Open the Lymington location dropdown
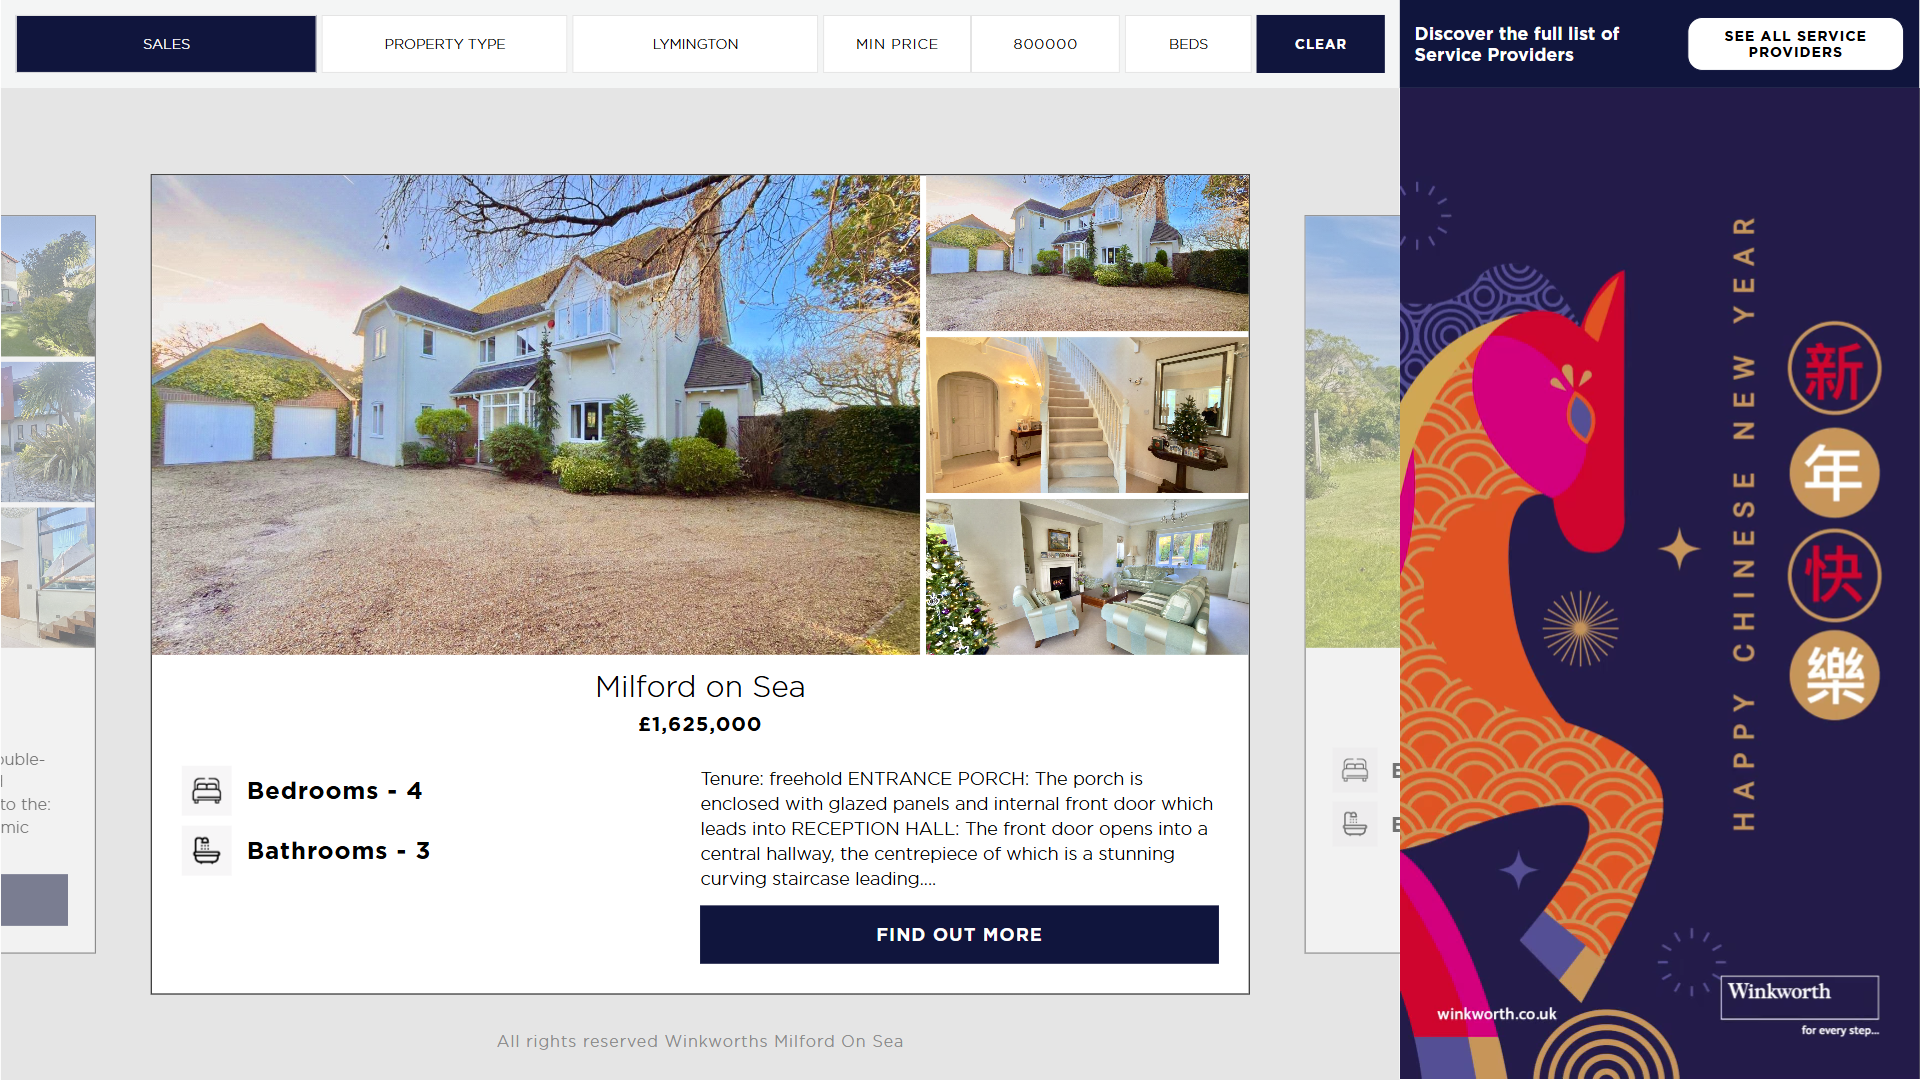 click(695, 44)
